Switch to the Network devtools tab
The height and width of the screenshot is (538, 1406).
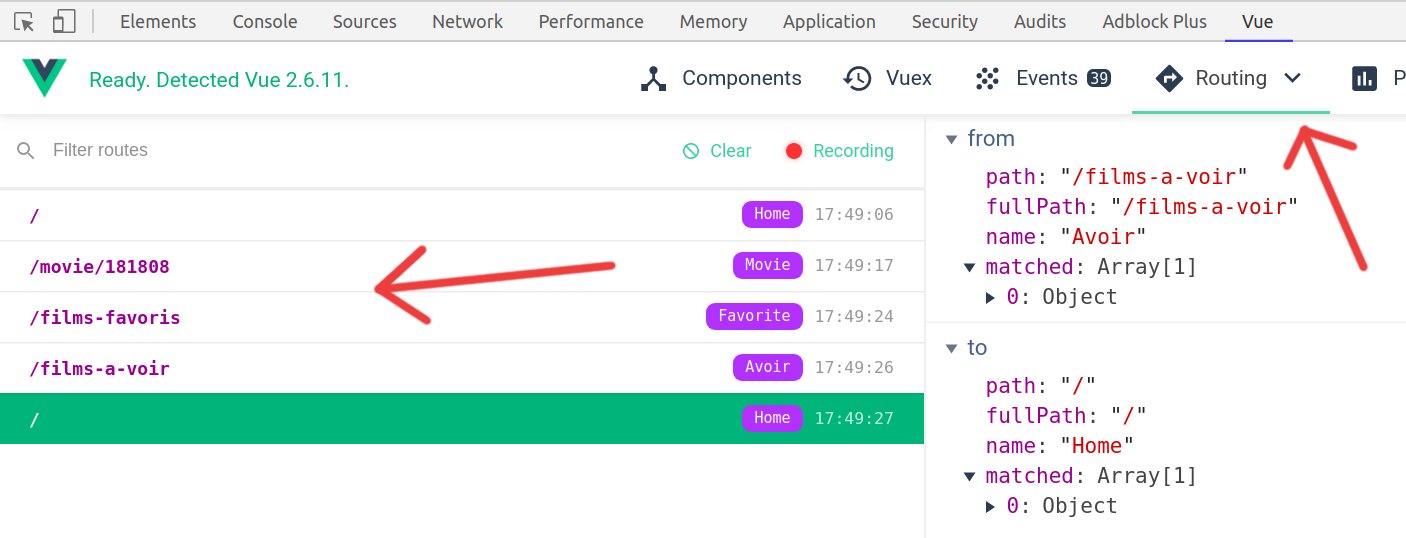[467, 21]
